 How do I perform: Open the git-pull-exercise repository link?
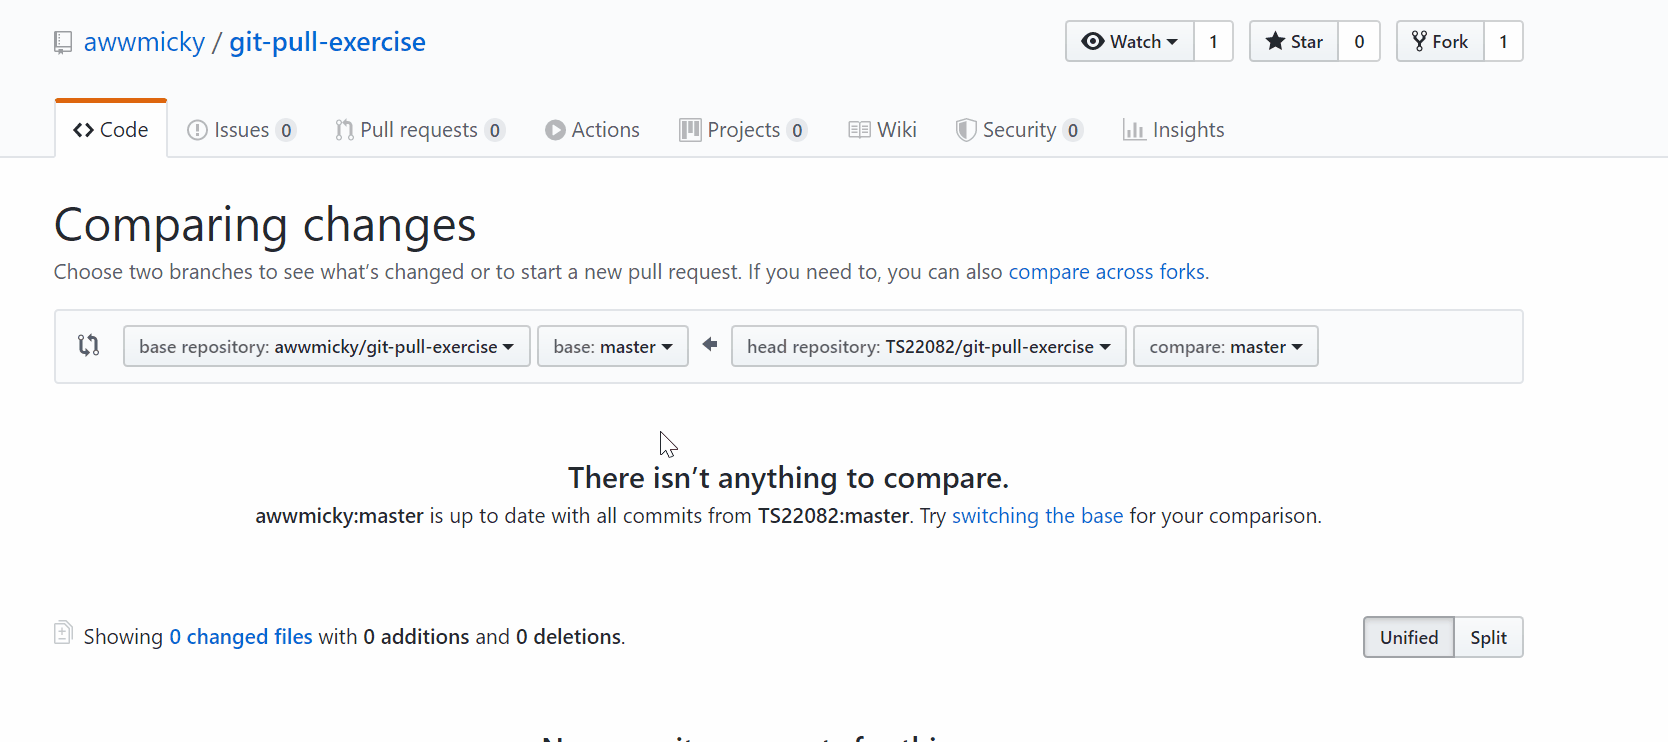pyautogui.click(x=327, y=42)
